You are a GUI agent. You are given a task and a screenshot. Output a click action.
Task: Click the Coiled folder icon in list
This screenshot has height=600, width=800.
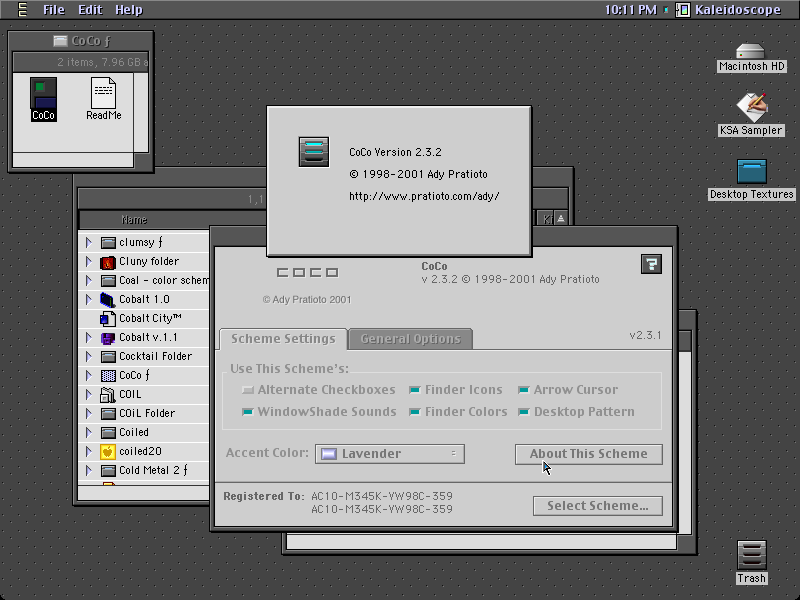coord(108,433)
